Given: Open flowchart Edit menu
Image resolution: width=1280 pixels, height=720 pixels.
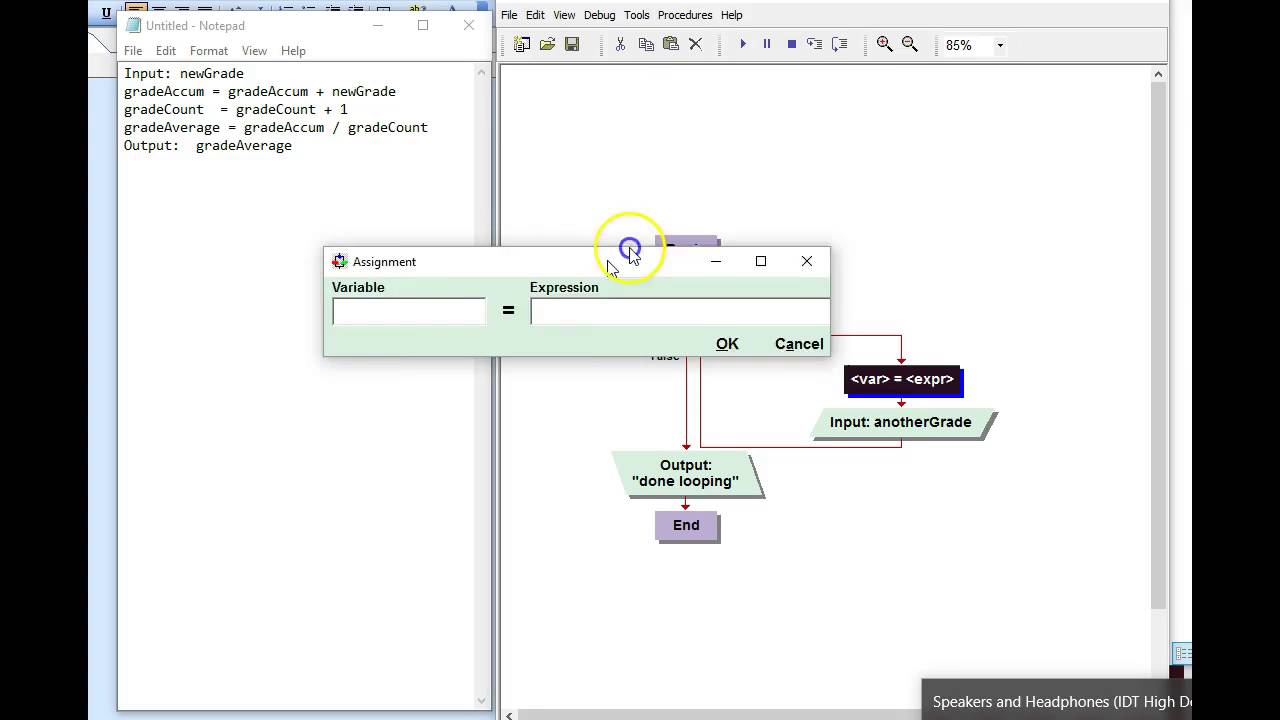Looking at the screenshot, I should [x=535, y=15].
